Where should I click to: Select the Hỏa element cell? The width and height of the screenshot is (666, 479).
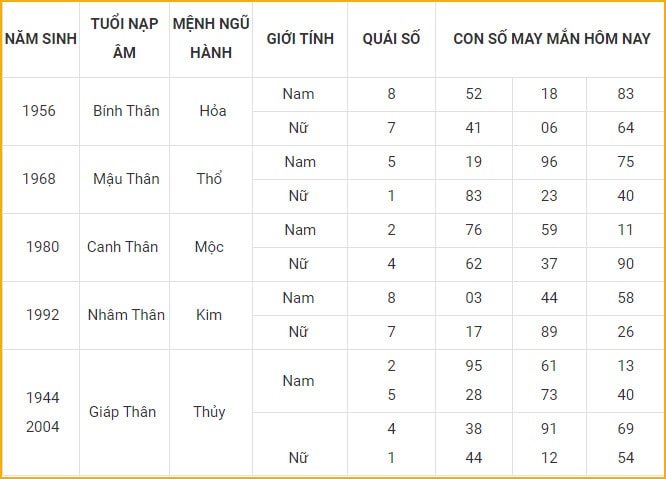coord(213,111)
